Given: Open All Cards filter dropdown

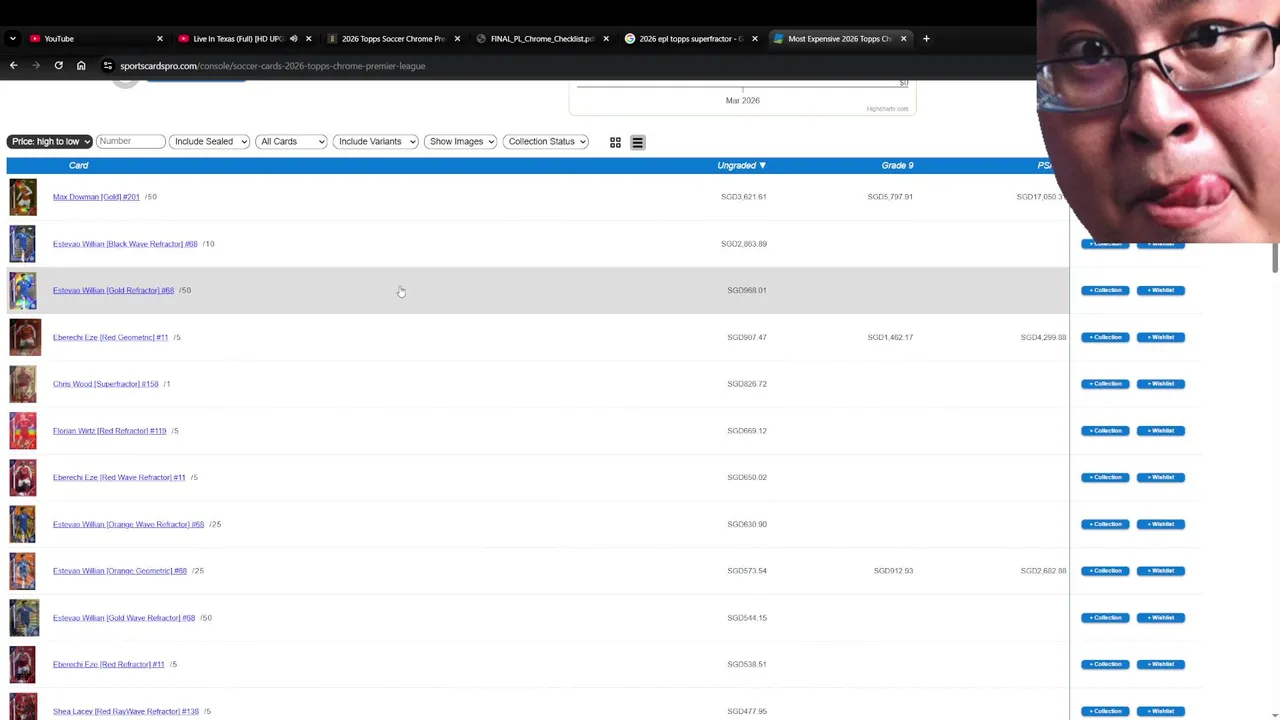Looking at the screenshot, I should point(291,142).
